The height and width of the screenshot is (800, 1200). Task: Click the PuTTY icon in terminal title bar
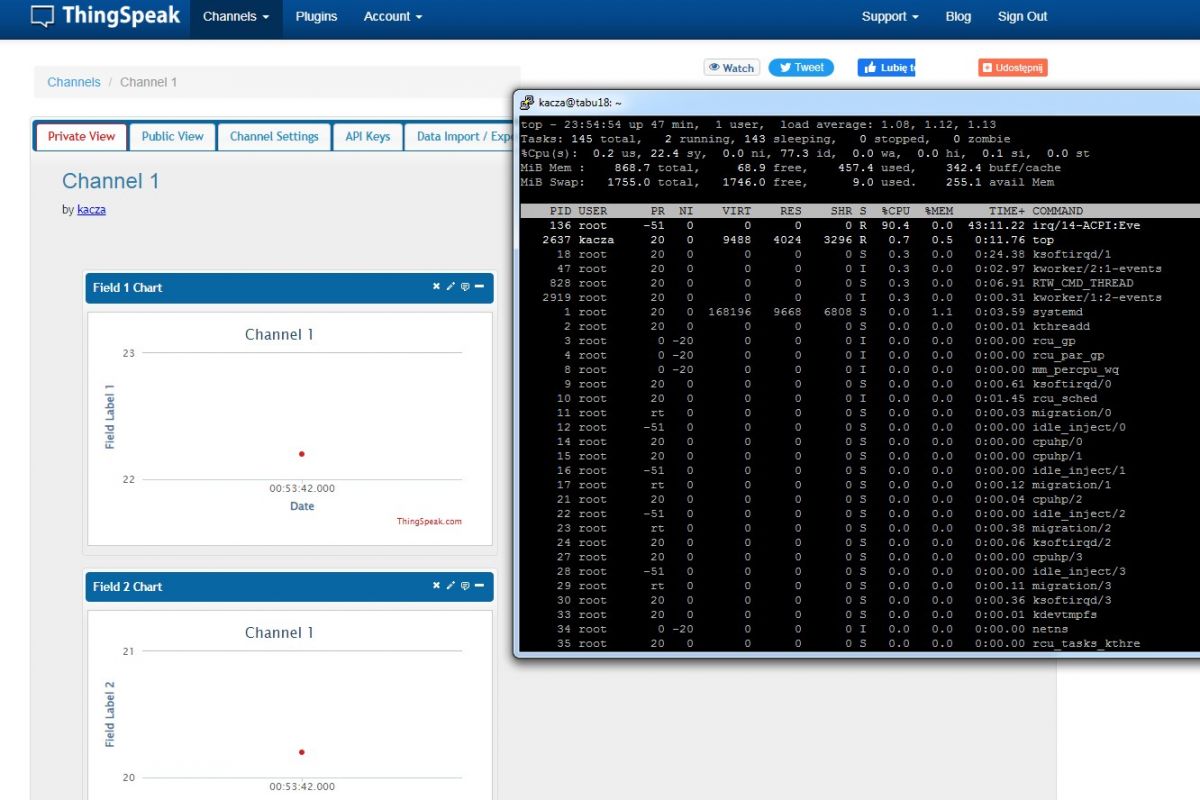526,102
